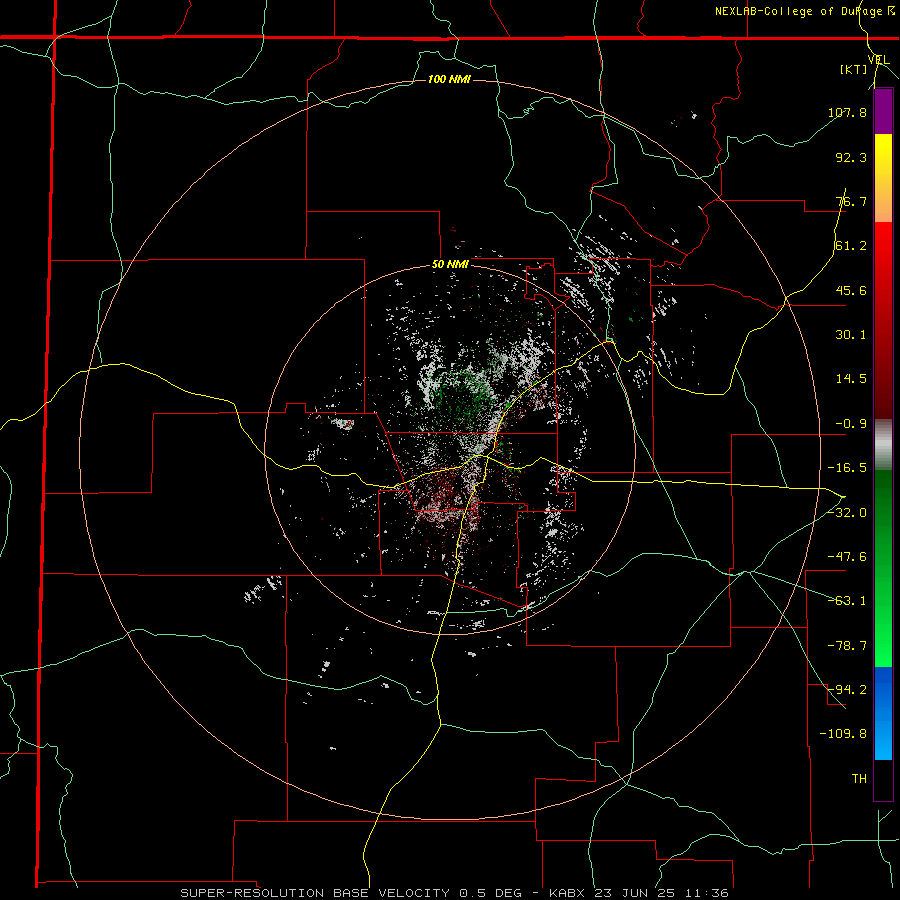Click the -78.7 velocity scale value

click(x=847, y=646)
